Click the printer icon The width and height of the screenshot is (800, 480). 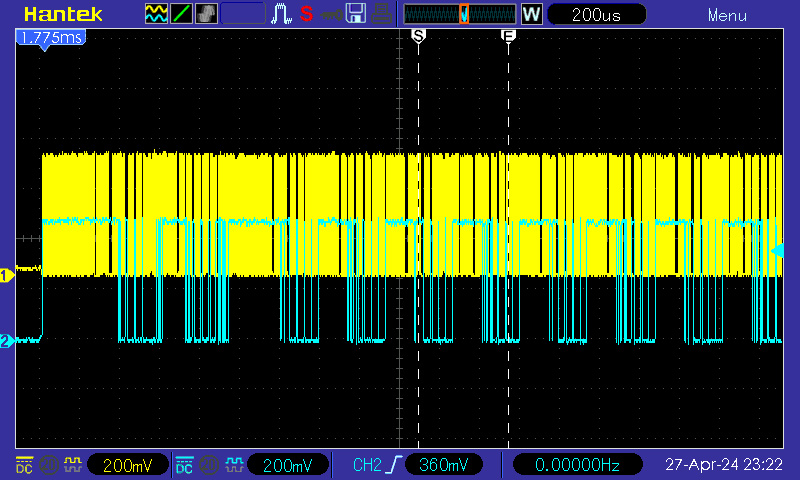(382, 14)
